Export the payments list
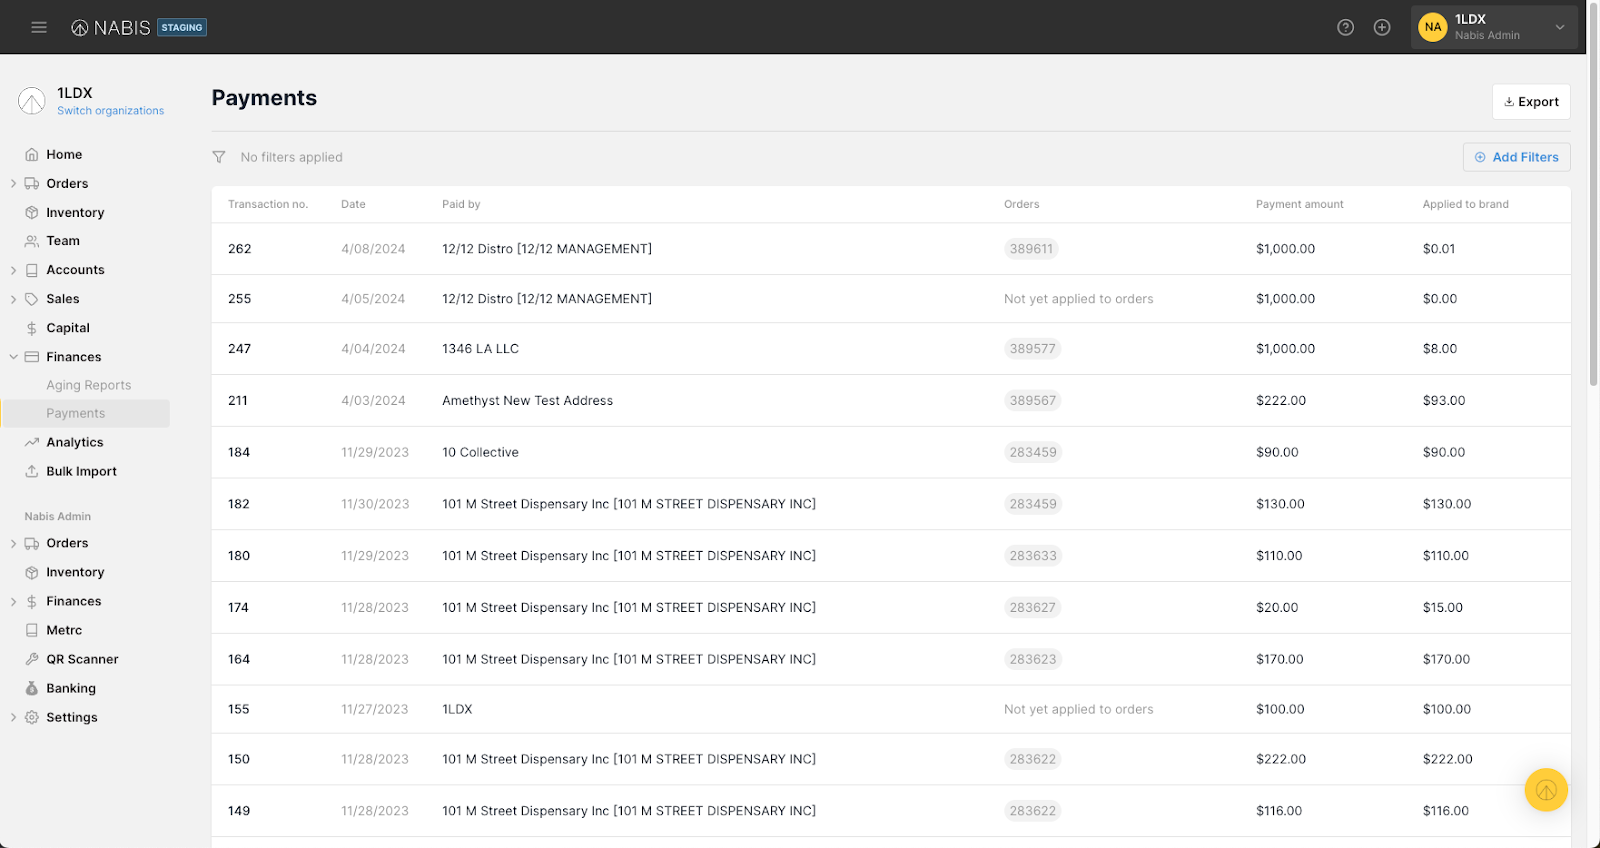The image size is (1600, 848). [x=1530, y=102]
